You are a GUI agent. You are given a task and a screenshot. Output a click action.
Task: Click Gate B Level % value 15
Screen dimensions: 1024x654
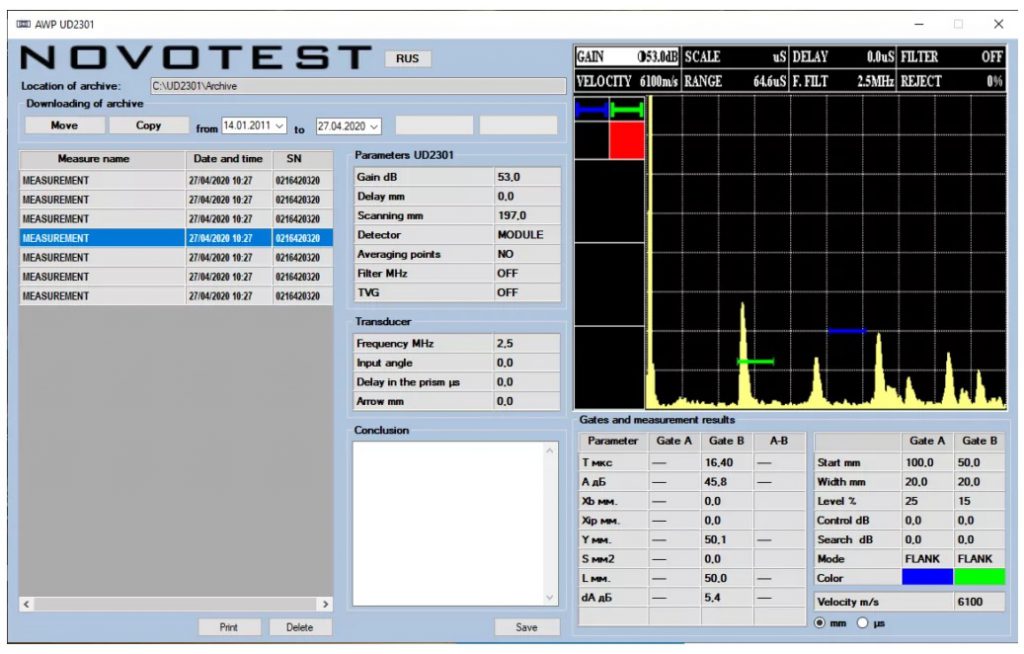pyautogui.click(x=980, y=501)
